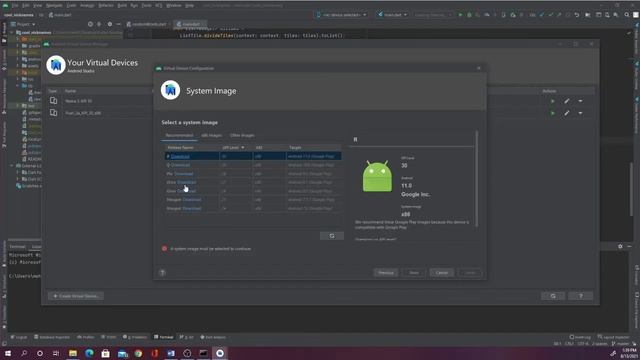The height and width of the screenshot is (360, 640).
Task: Open the actions dropdown for Pixel 3a device
Action: pos(580,113)
